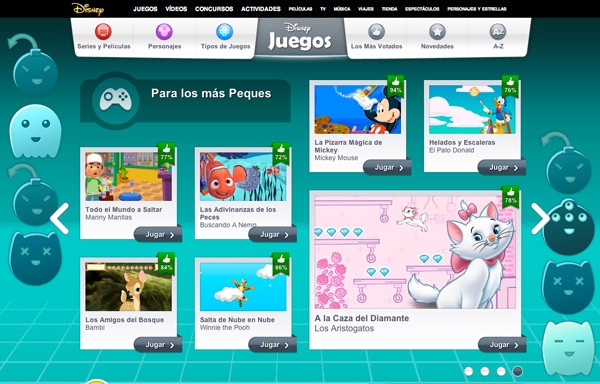This screenshot has width=600, height=384.
Task: Select the purple Personajes icon
Action: (x=164, y=32)
